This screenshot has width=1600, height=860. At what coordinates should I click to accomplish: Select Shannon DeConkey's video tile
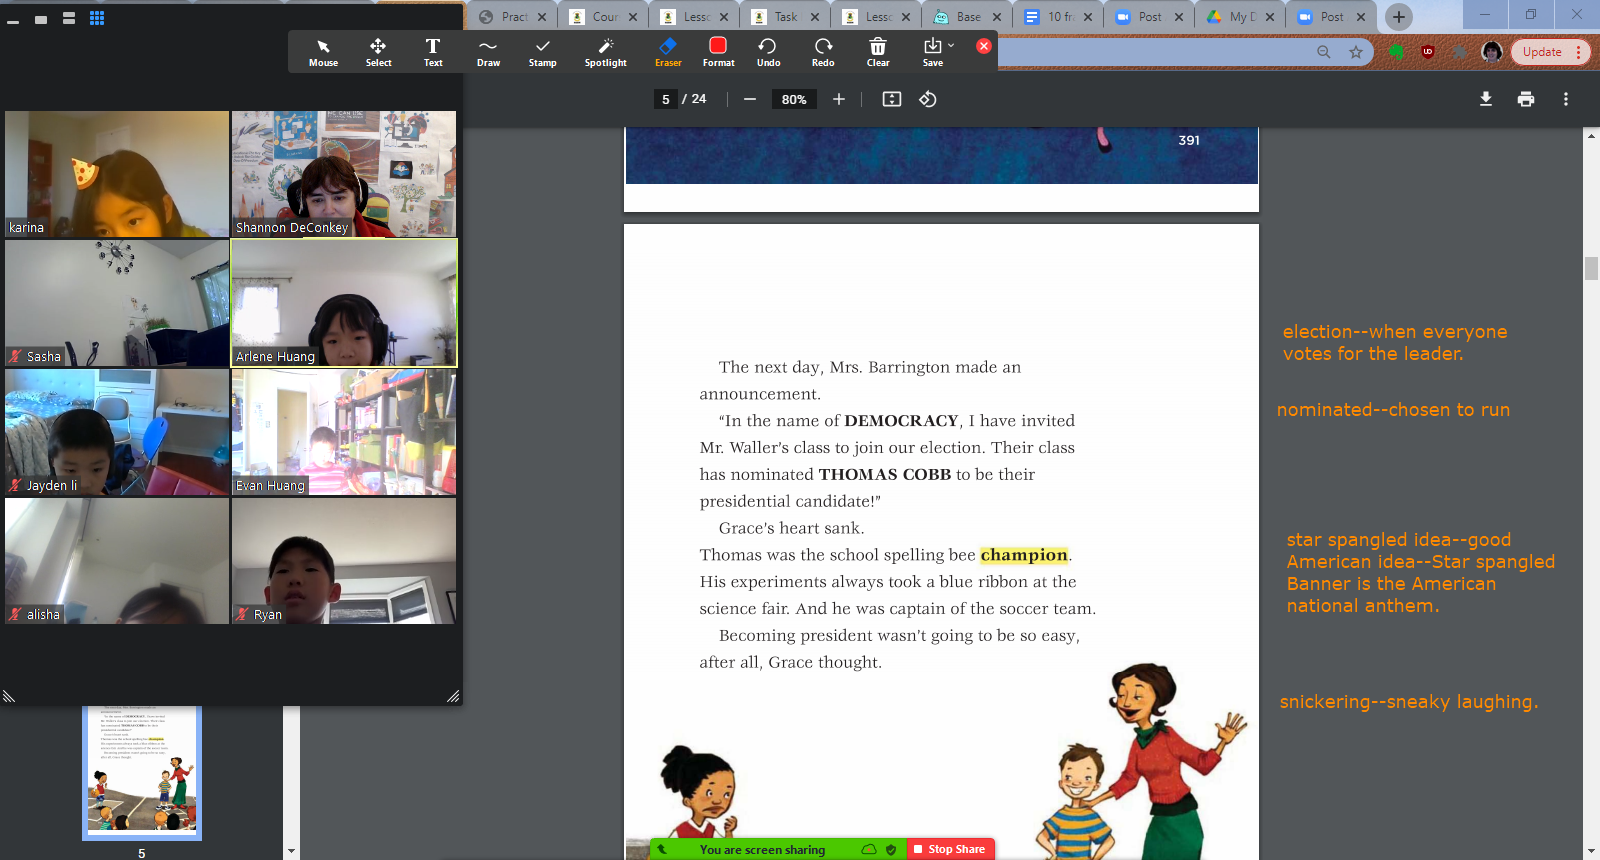[344, 174]
